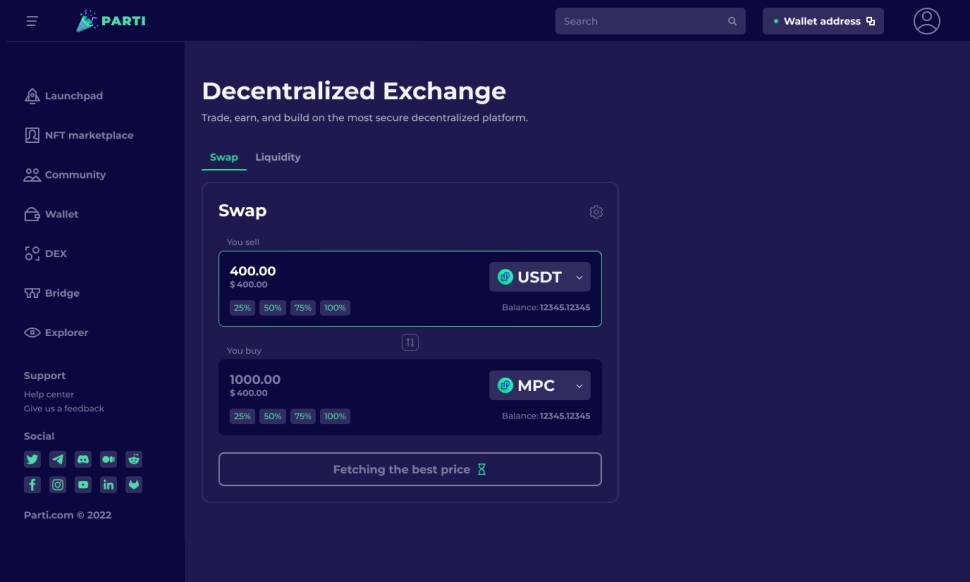The width and height of the screenshot is (970, 582).
Task: Toggle the hamburger menu icon
Action: 32,21
